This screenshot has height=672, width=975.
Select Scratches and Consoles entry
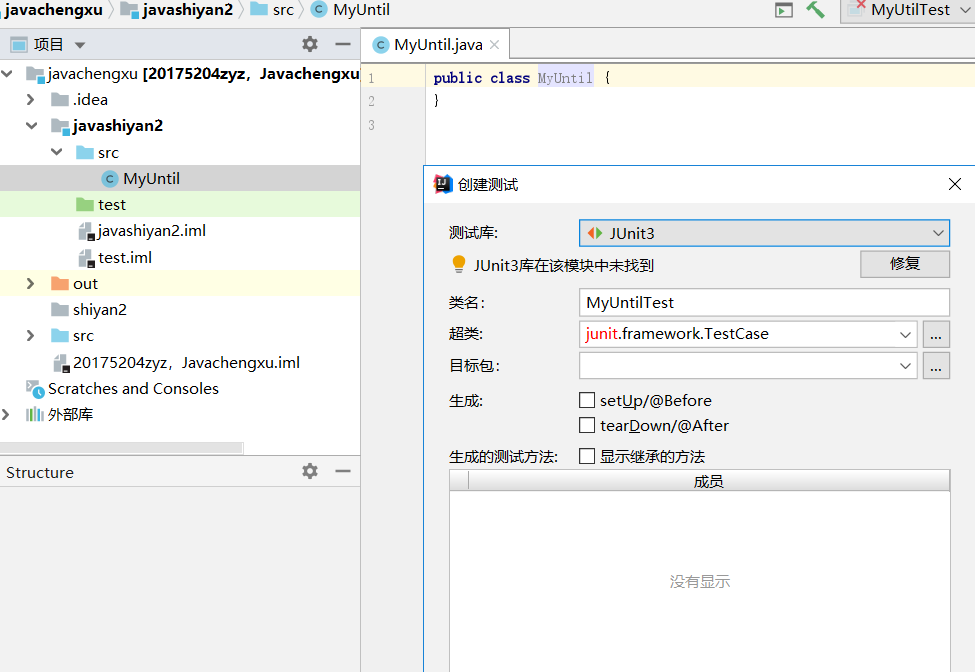tap(180, 389)
